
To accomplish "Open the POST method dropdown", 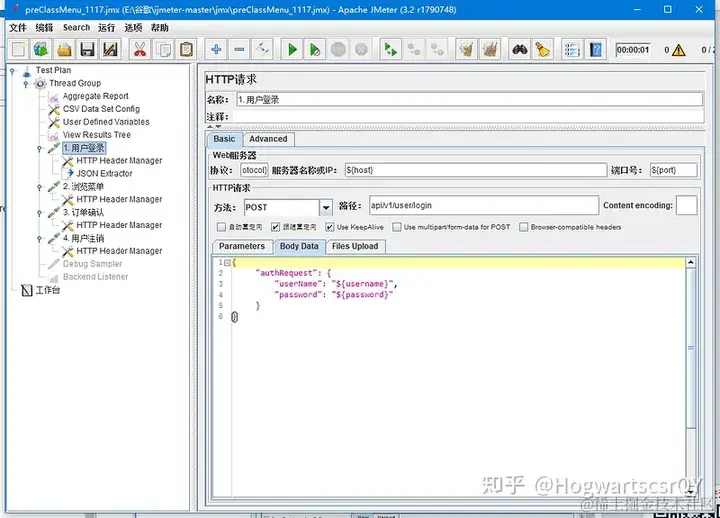I will coord(326,208).
